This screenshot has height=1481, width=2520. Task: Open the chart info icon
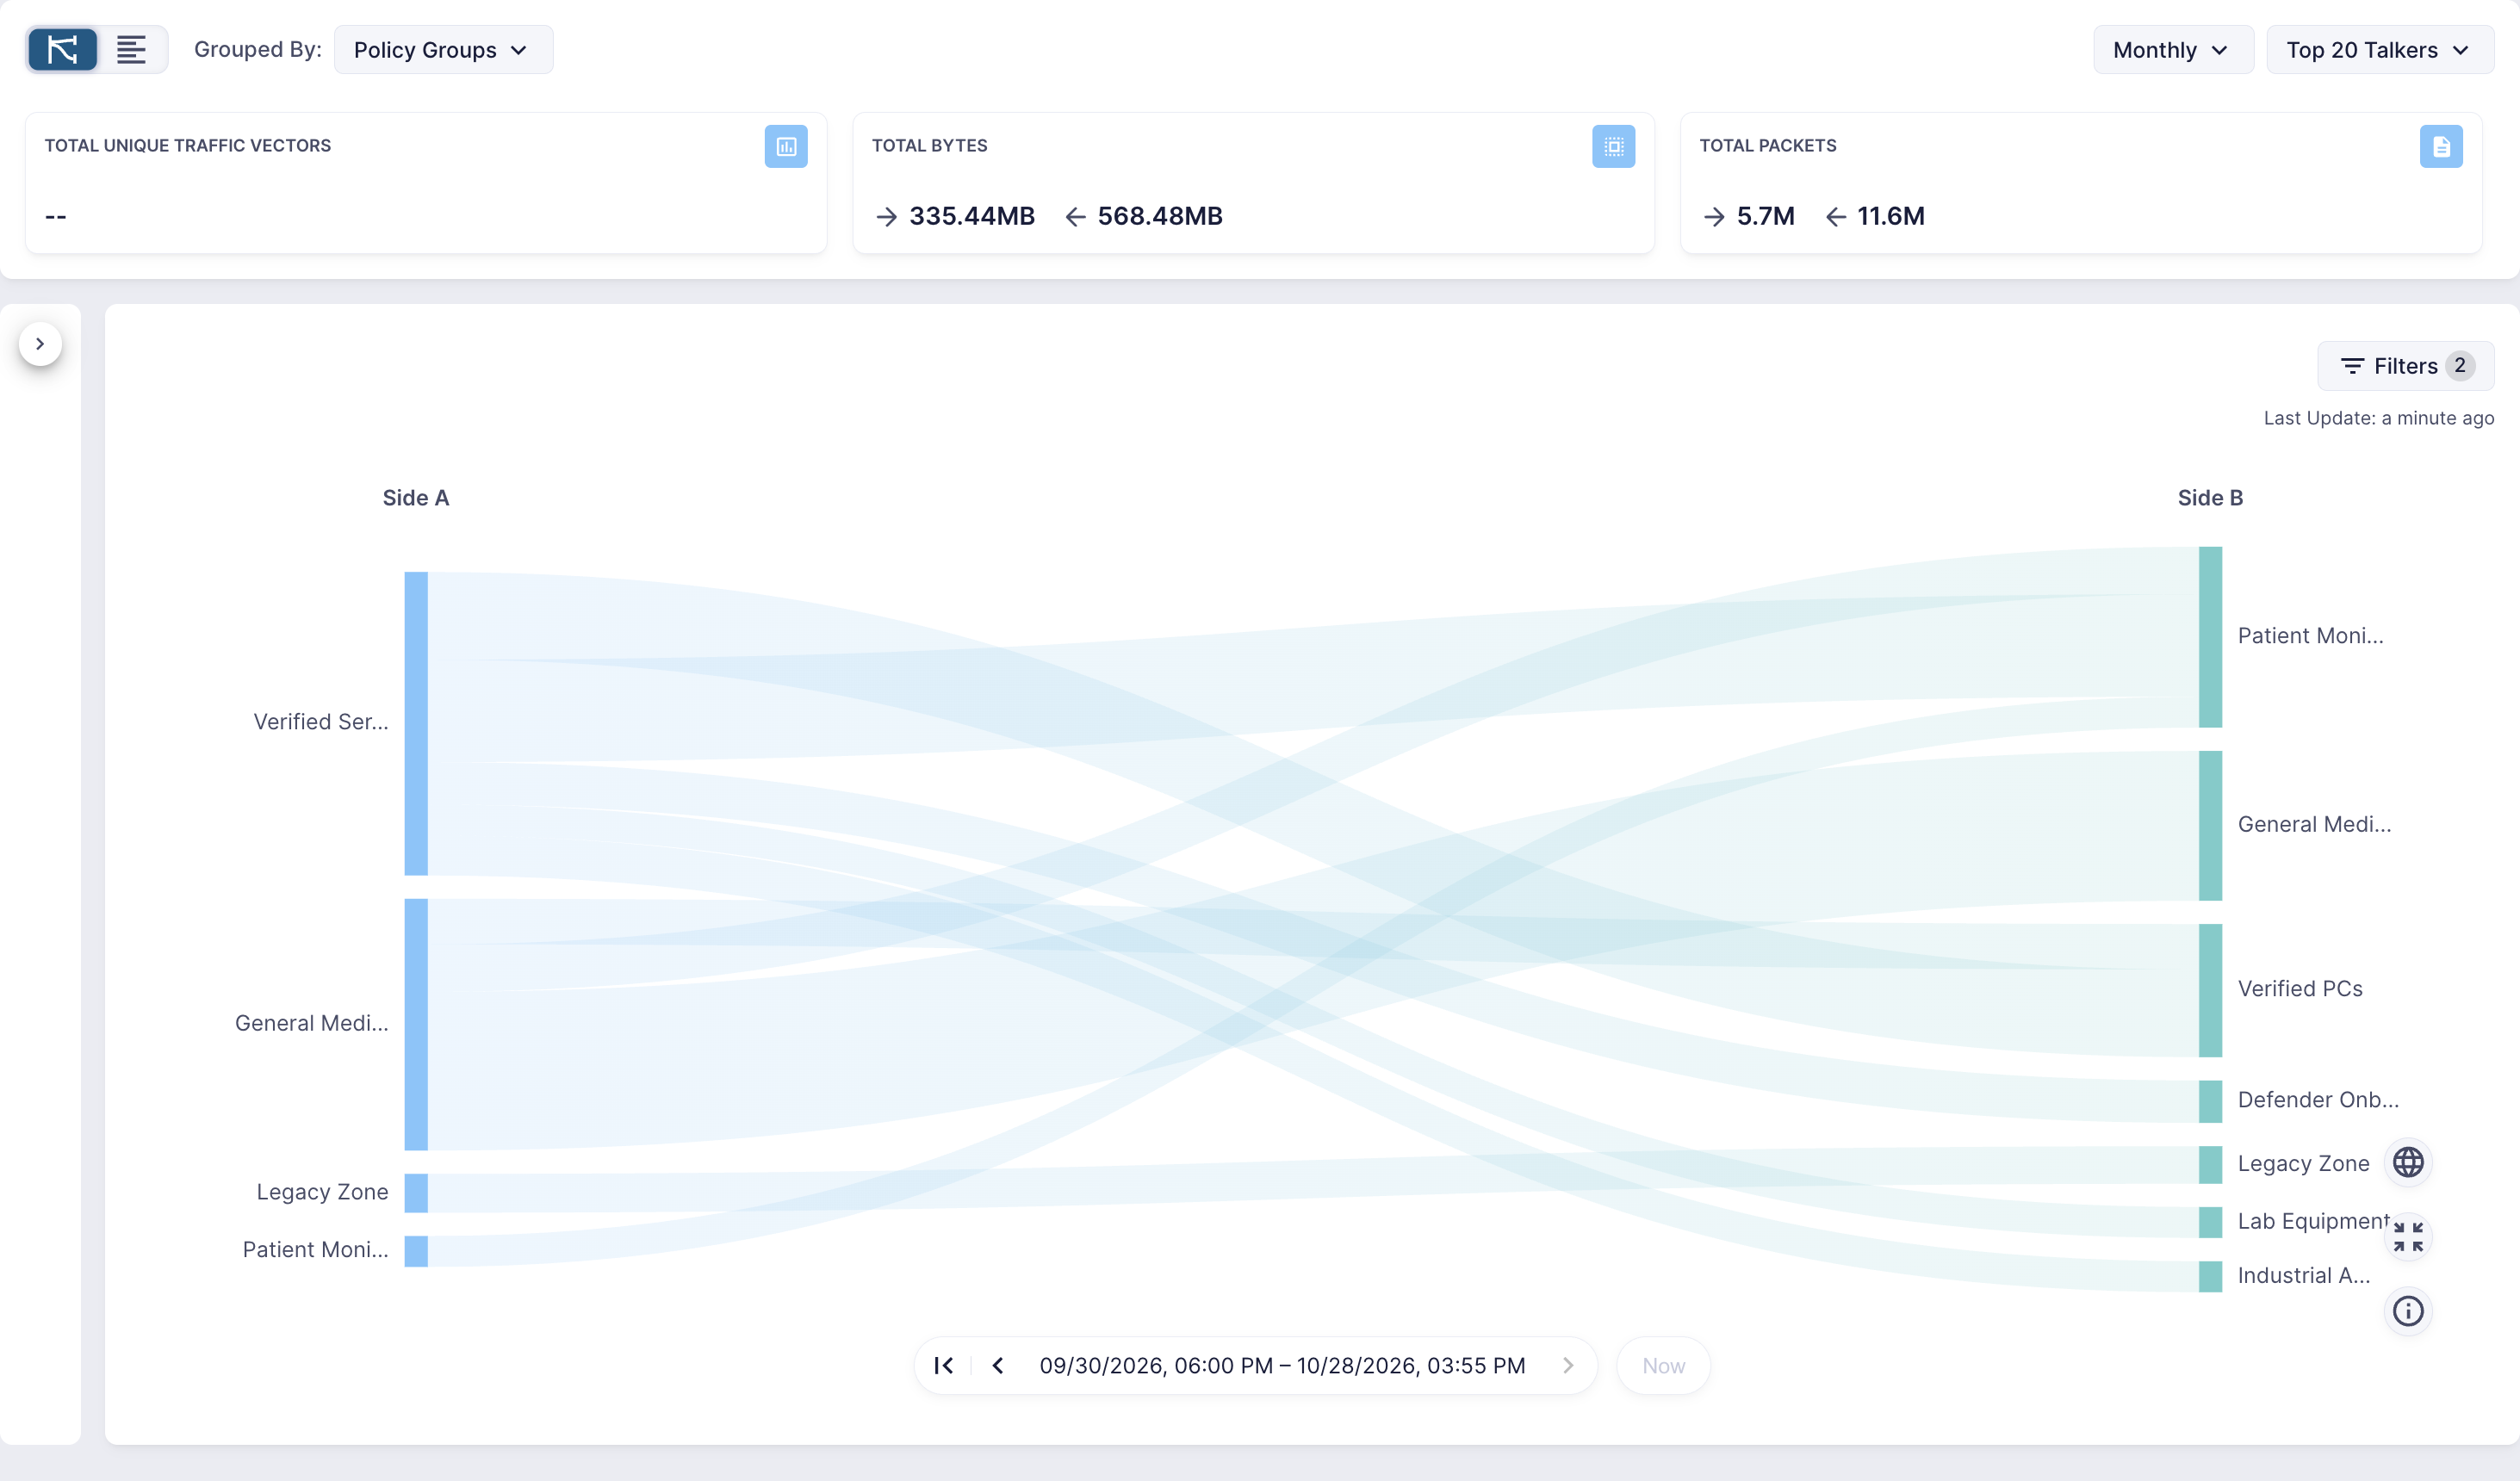[2408, 1311]
